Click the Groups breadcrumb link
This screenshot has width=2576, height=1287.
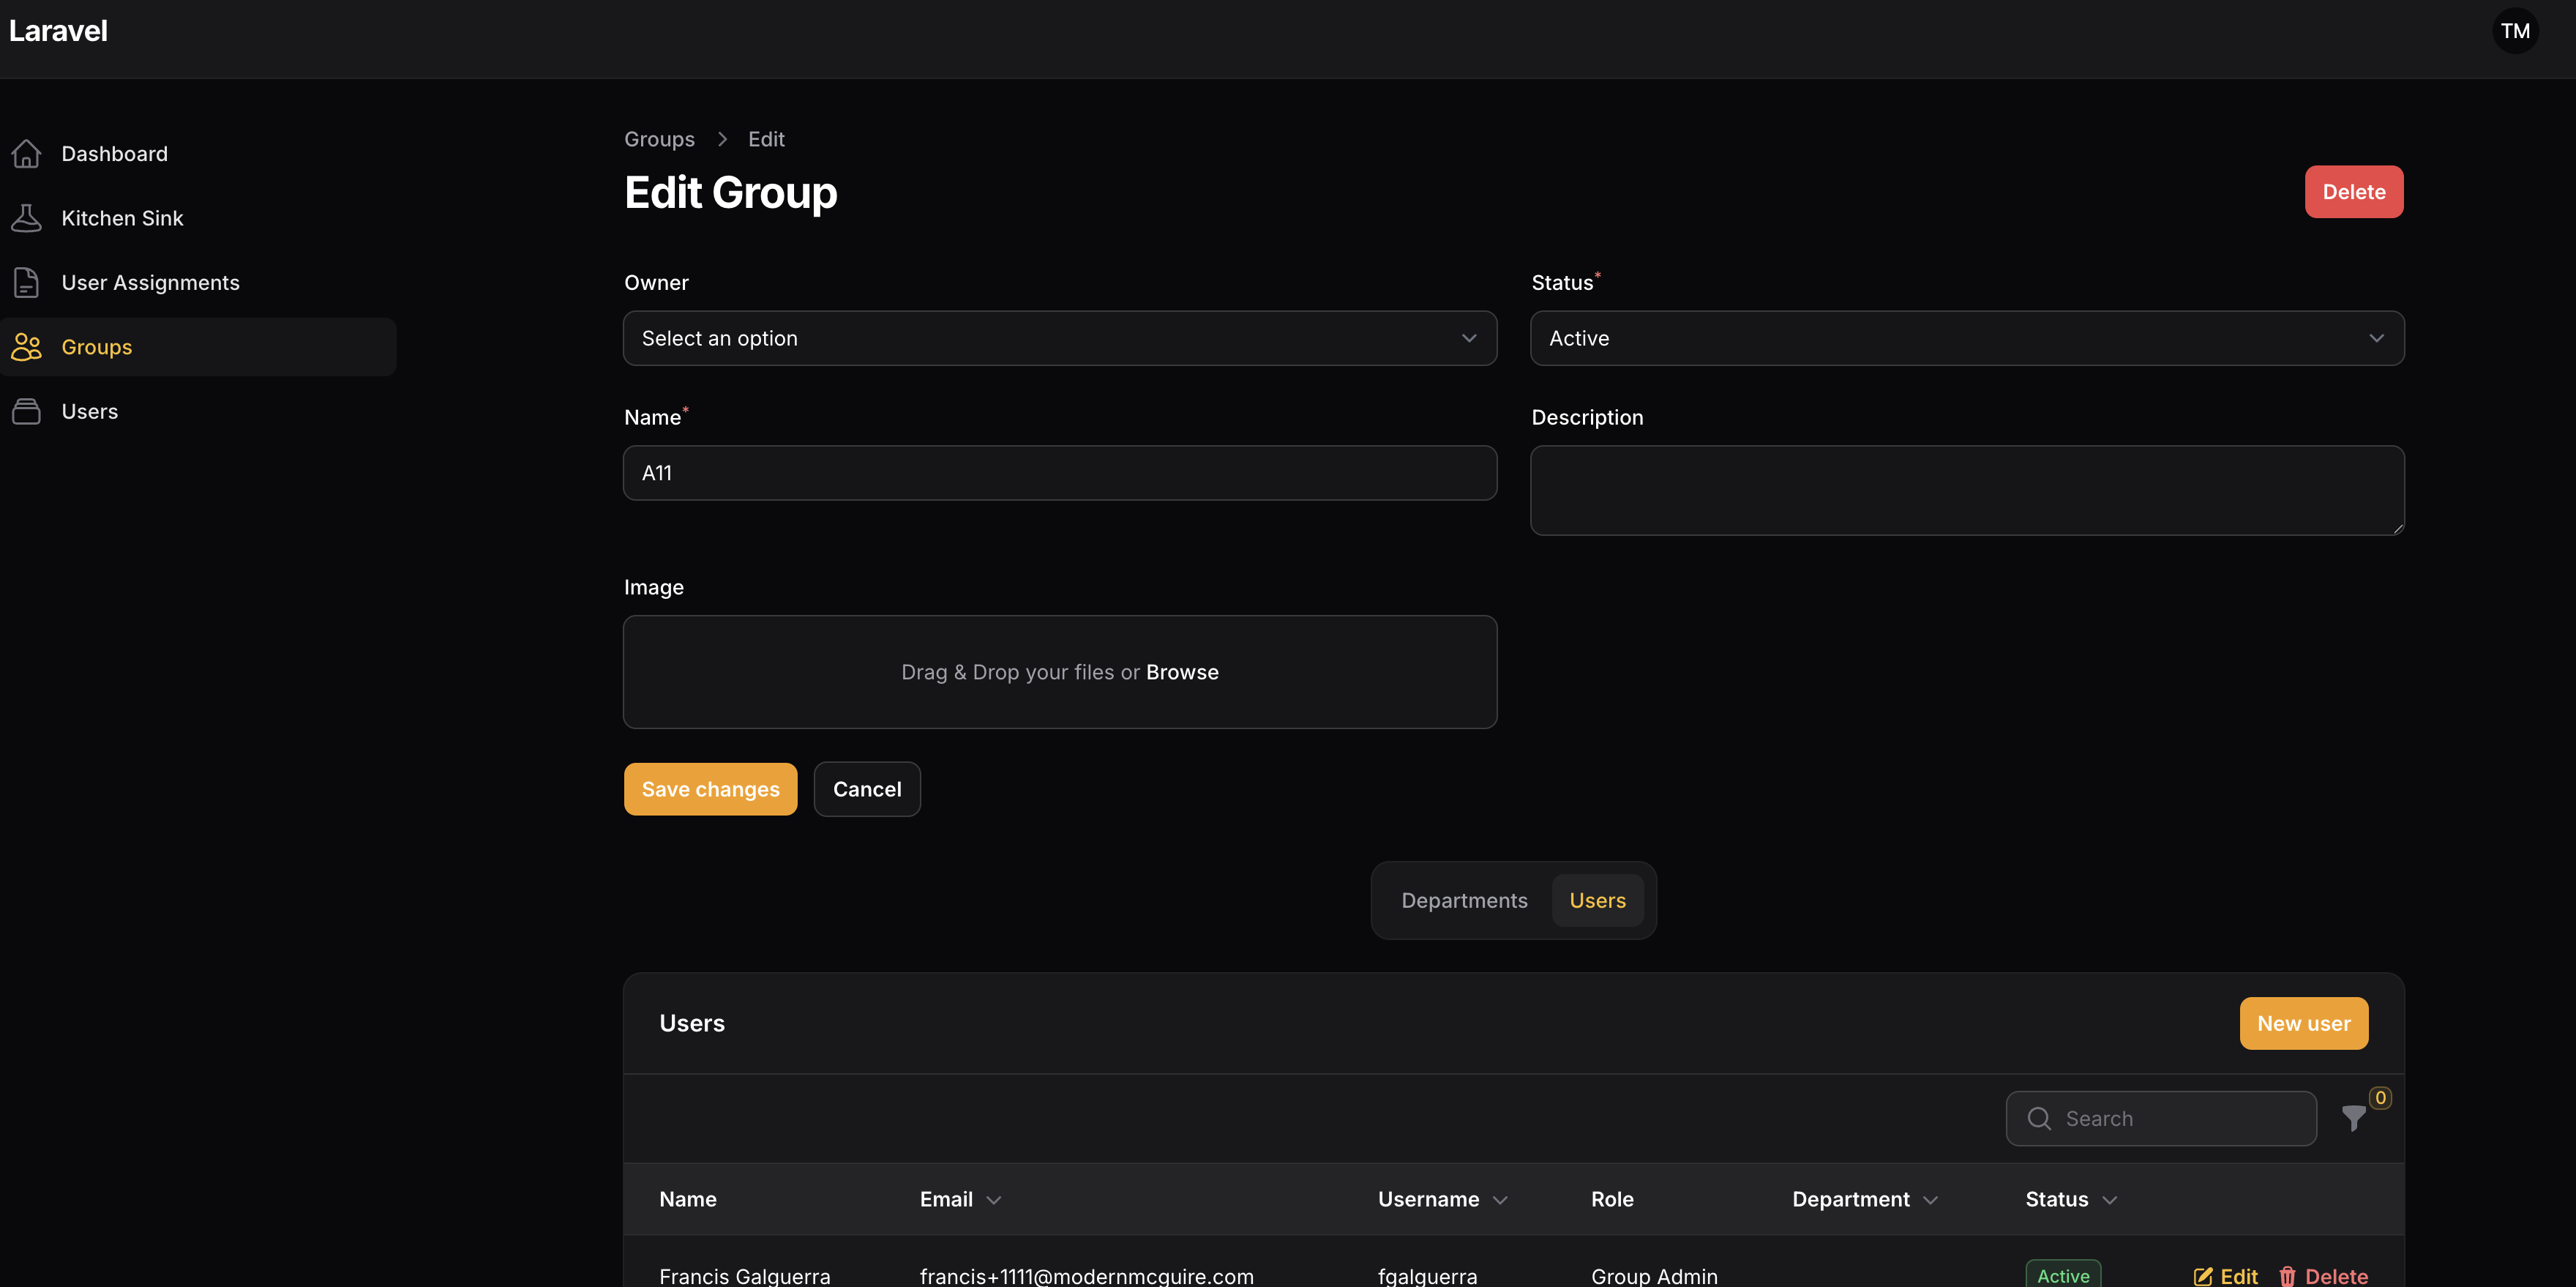pos(659,139)
